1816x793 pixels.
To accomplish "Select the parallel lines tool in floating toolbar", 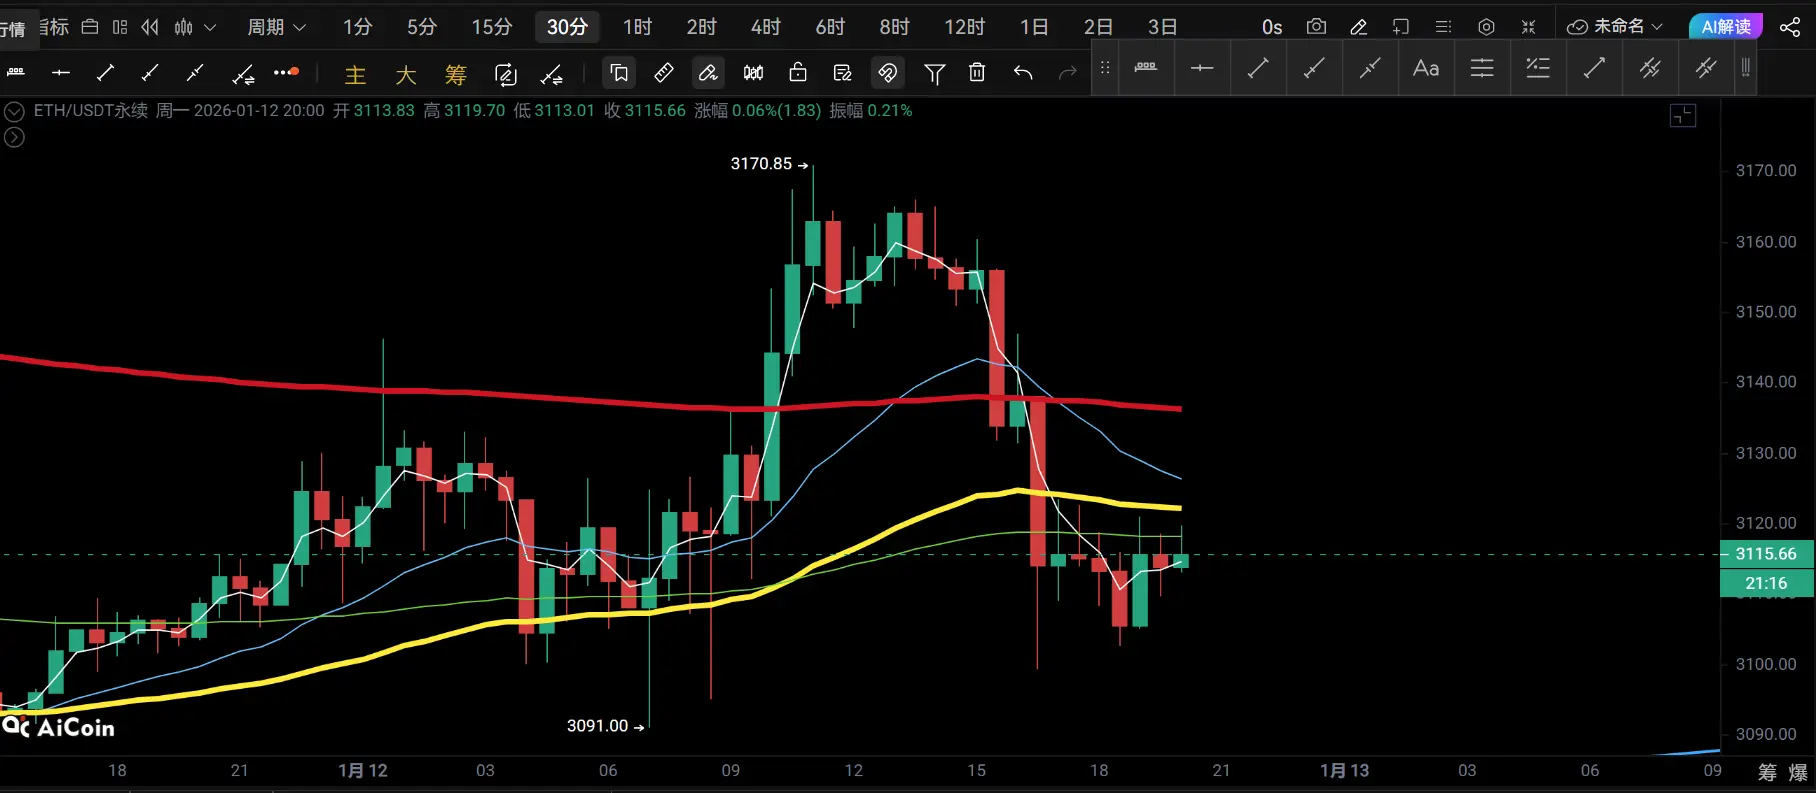I will point(1482,68).
